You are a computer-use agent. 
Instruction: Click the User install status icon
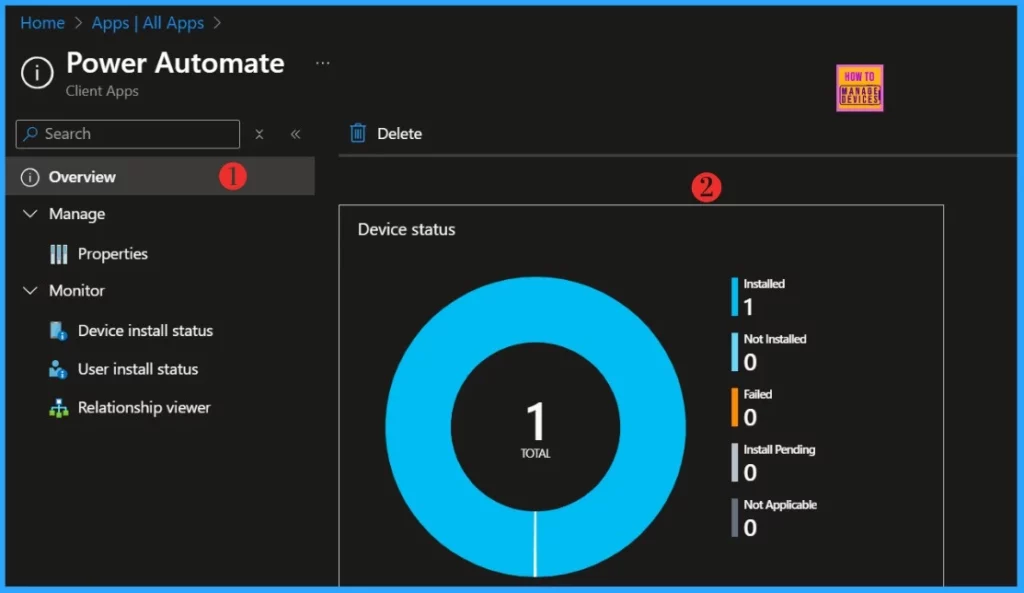tap(58, 369)
